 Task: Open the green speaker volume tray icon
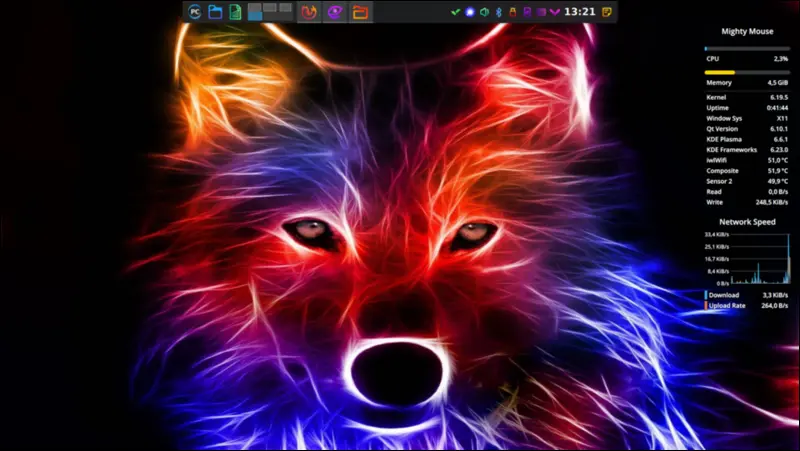pyautogui.click(x=485, y=12)
